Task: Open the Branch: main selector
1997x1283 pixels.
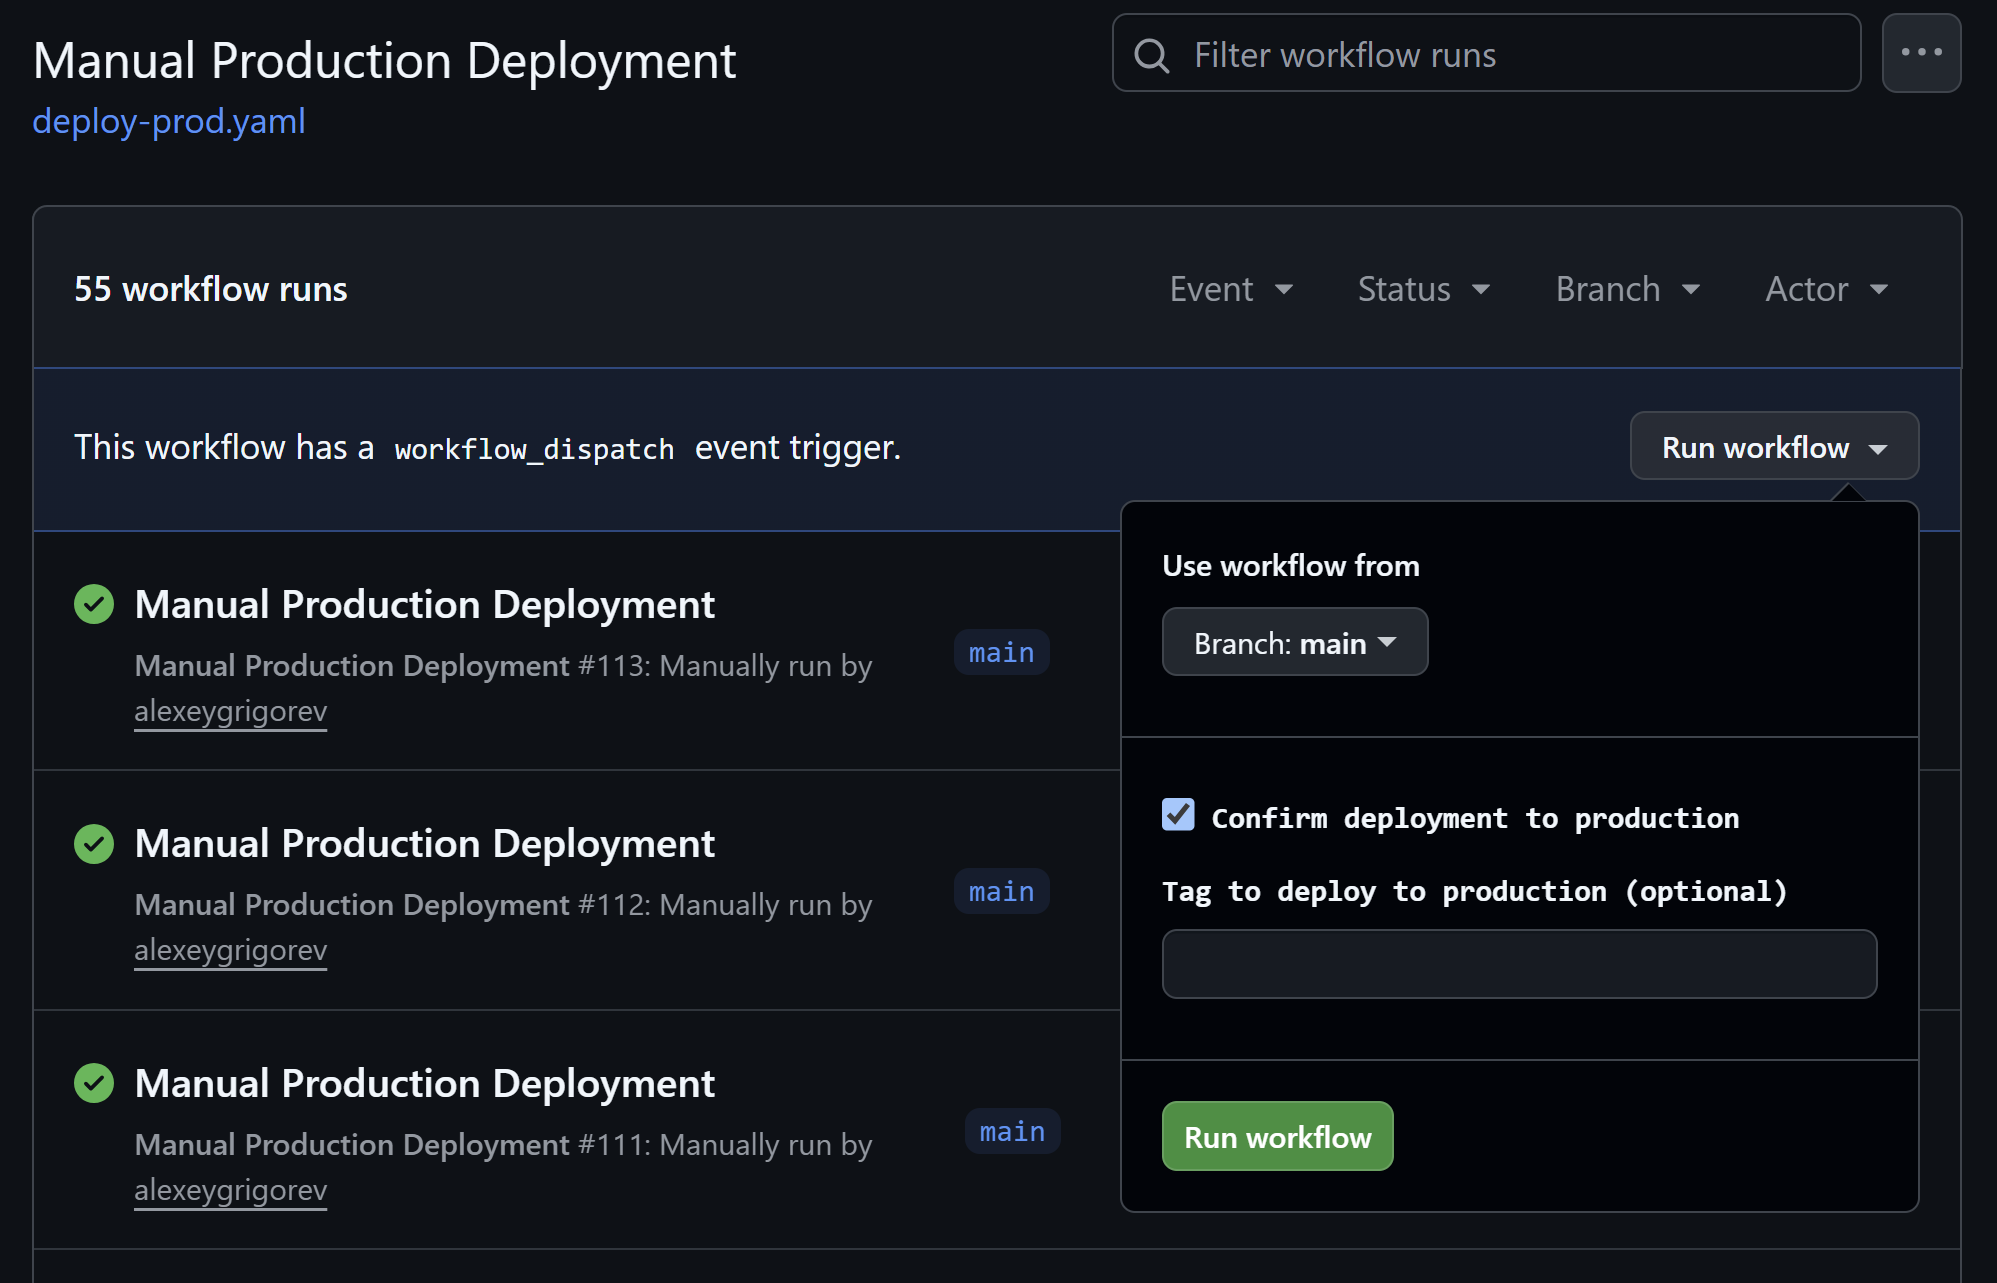Action: (1295, 642)
